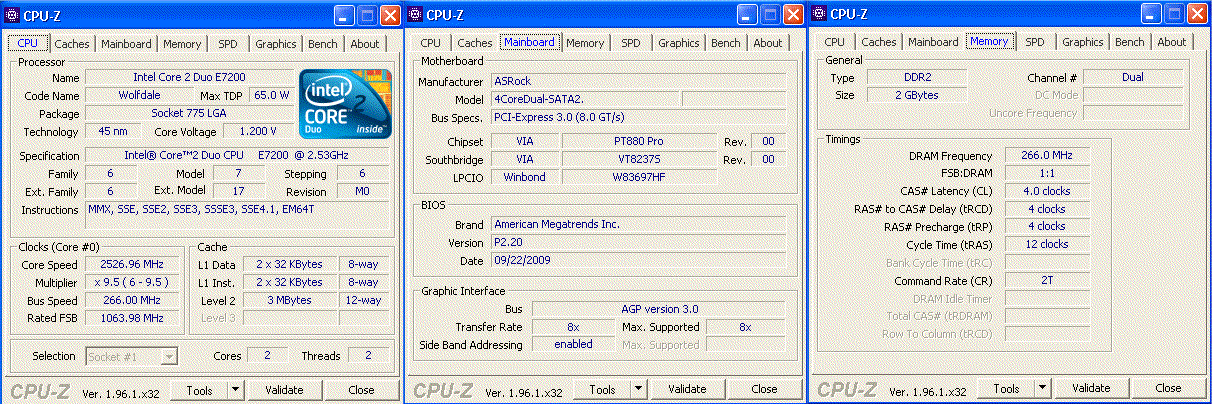Select SPD tab in the middle Mainboard window
The width and height of the screenshot is (1212, 404).
pyautogui.click(x=631, y=44)
